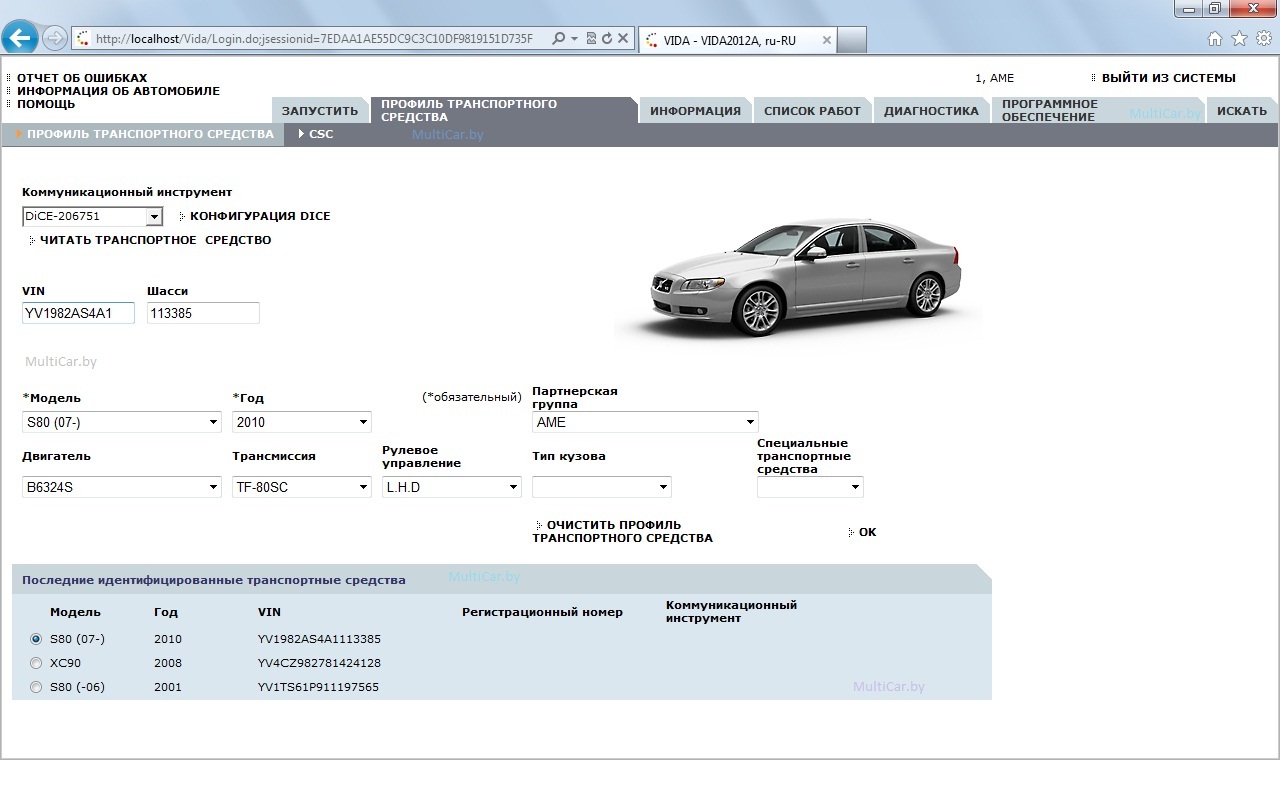Viewport: 1280px width, 800px height.
Task: Close the VIDA2012A browser tab
Action: (826, 41)
